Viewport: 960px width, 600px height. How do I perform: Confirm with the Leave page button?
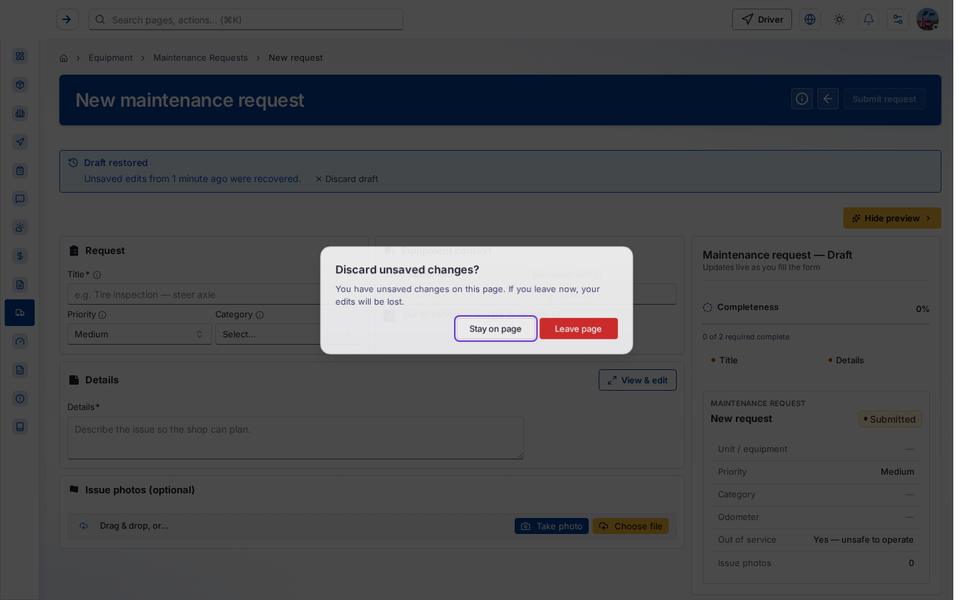[578, 329]
